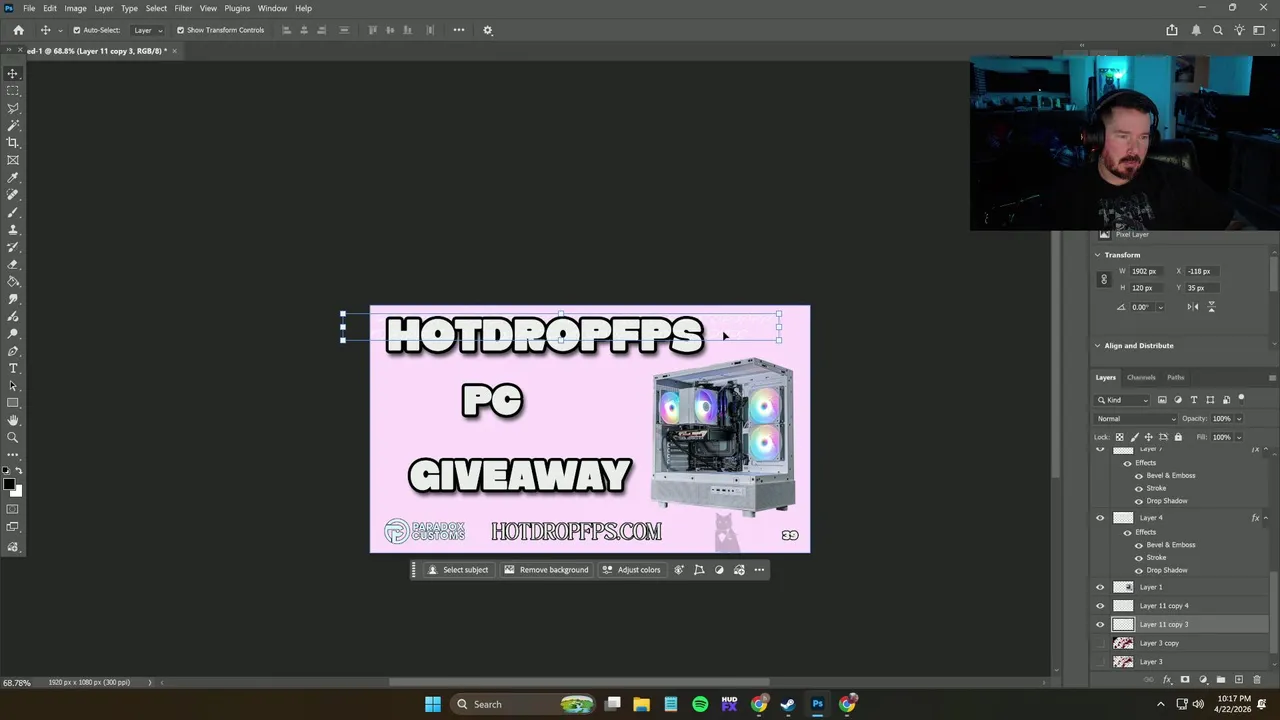The height and width of the screenshot is (720, 1280).
Task: Open the Opacity slider dropdown arrow
Action: [x=1239, y=419]
